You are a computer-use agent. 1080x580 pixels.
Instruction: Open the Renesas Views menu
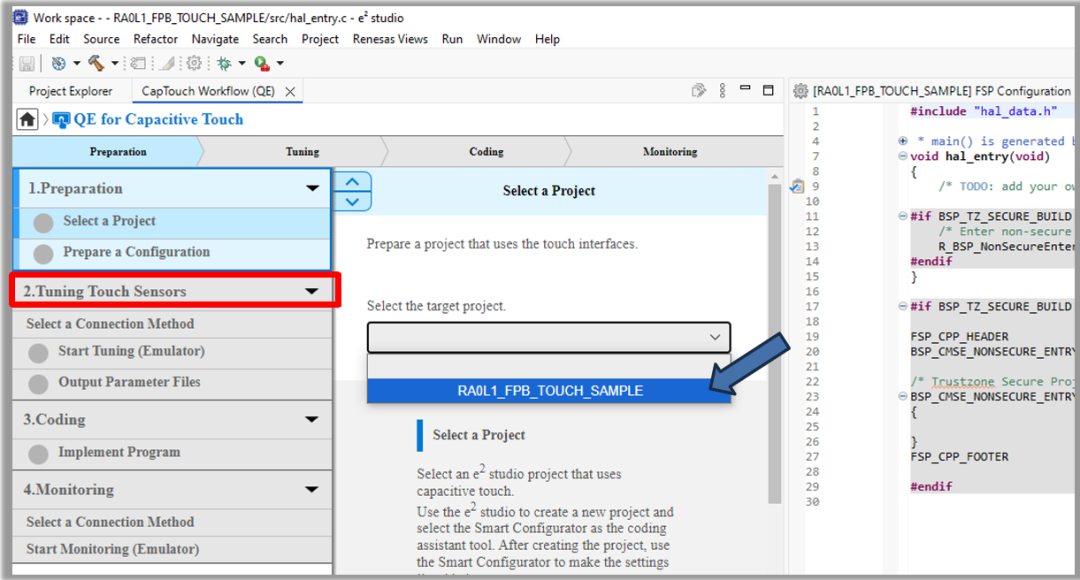[x=390, y=39]
